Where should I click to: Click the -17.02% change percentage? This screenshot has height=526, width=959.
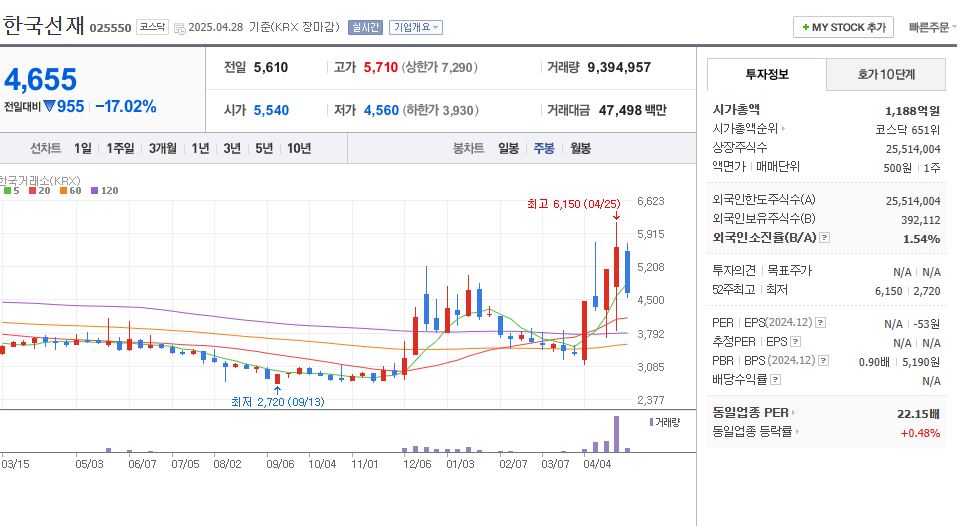point(126,106)
